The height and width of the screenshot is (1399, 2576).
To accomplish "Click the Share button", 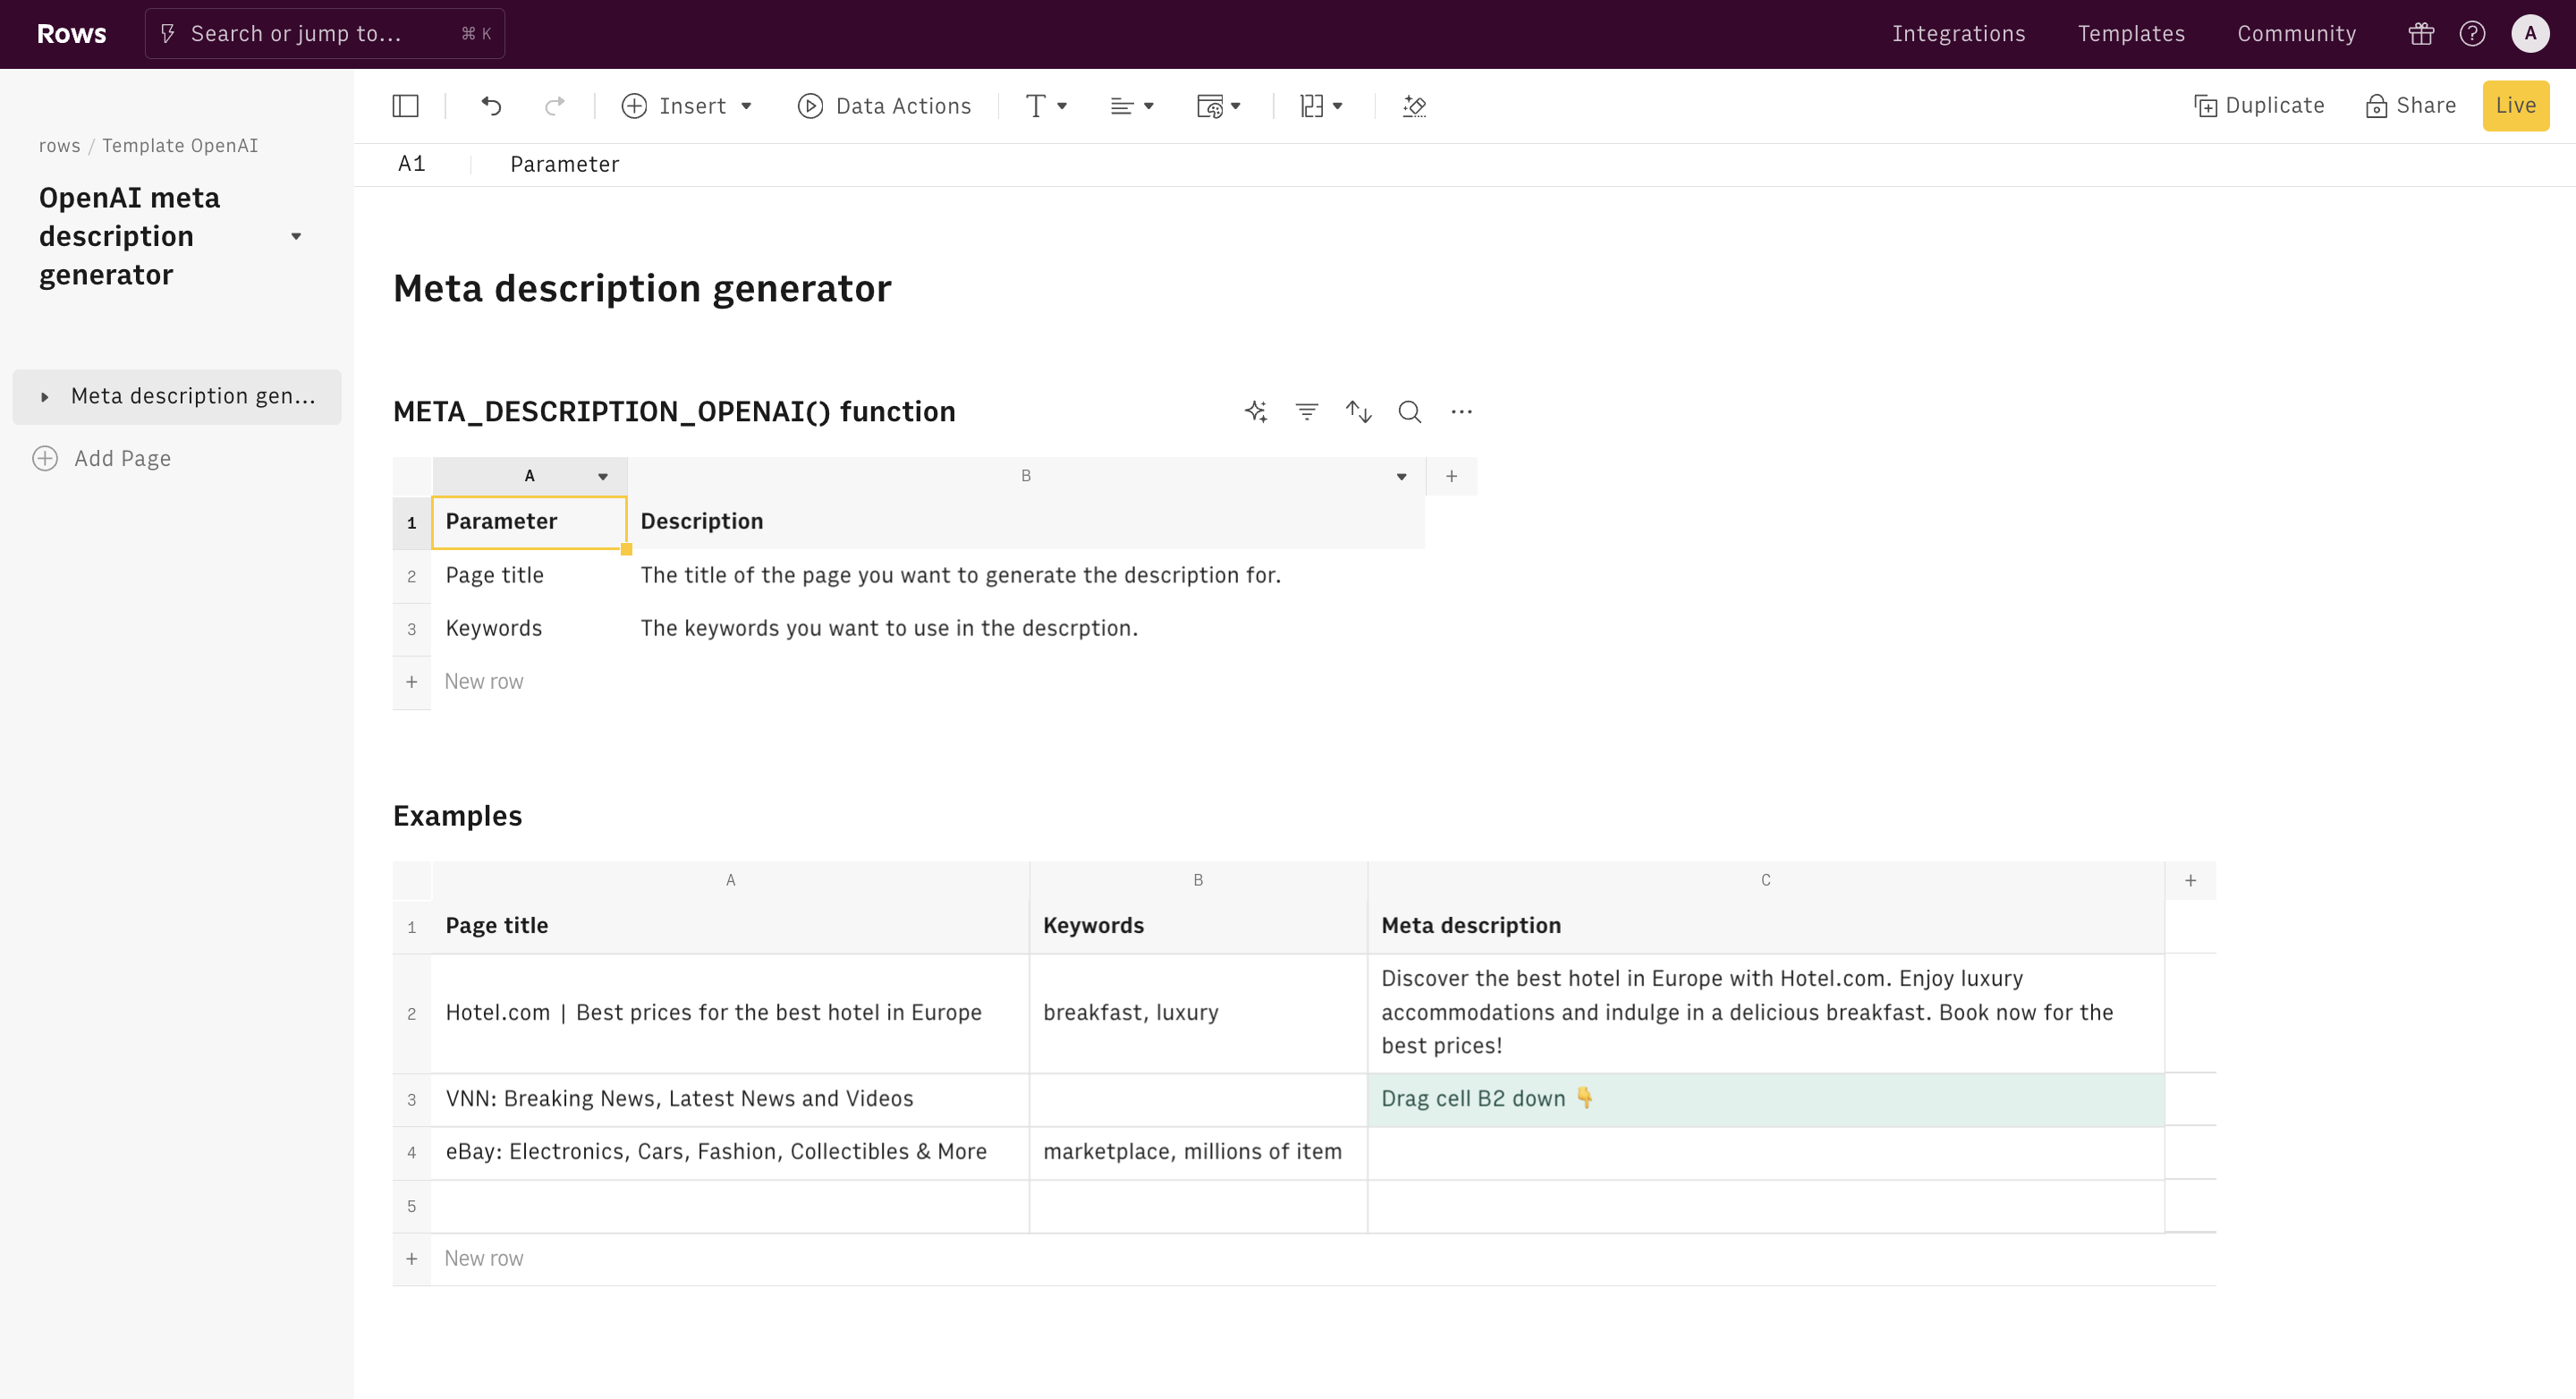I will (x=2411, y=106).
